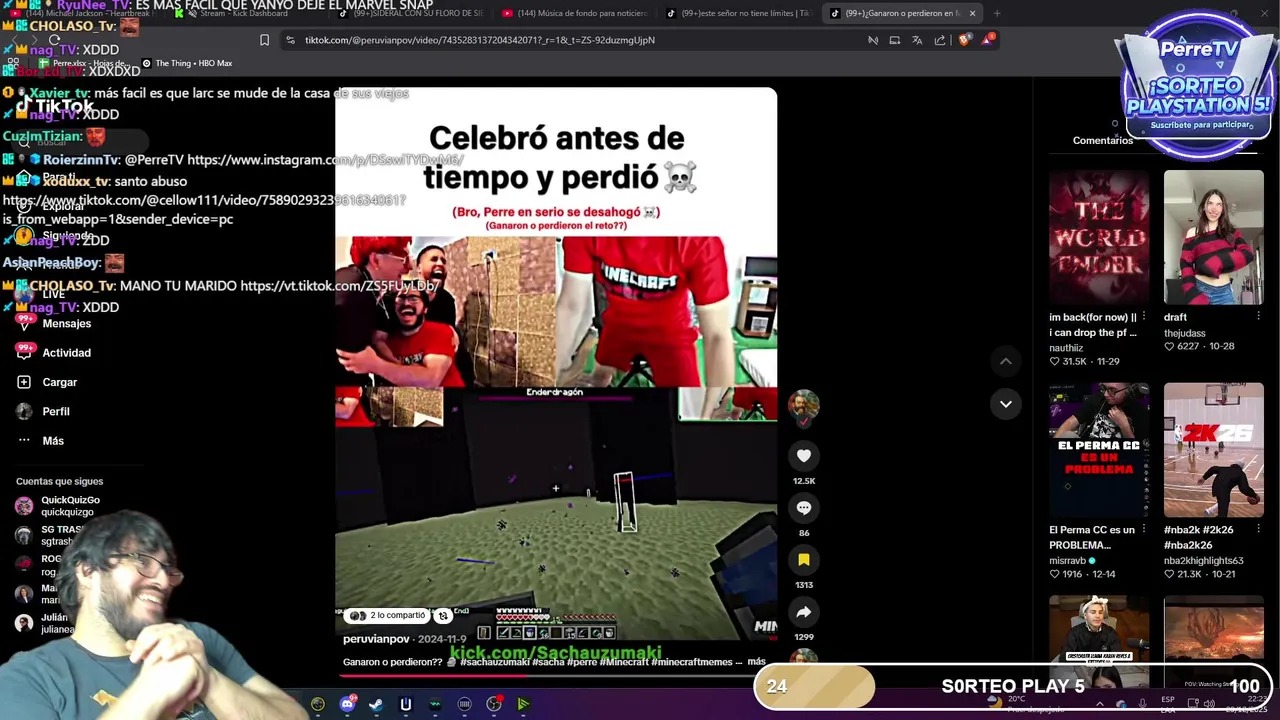
Task: Switch to the 'Música de fondo para noticieros' tab
Action: click(573, 13)
